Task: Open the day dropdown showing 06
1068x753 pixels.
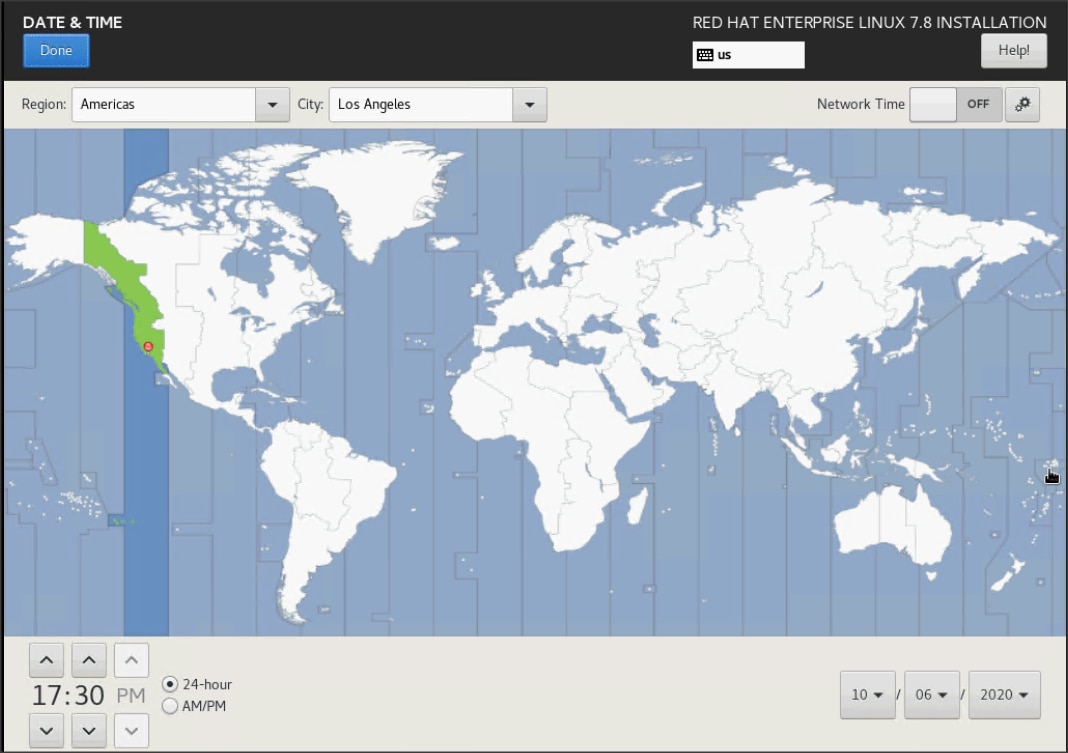Action: 931,694
